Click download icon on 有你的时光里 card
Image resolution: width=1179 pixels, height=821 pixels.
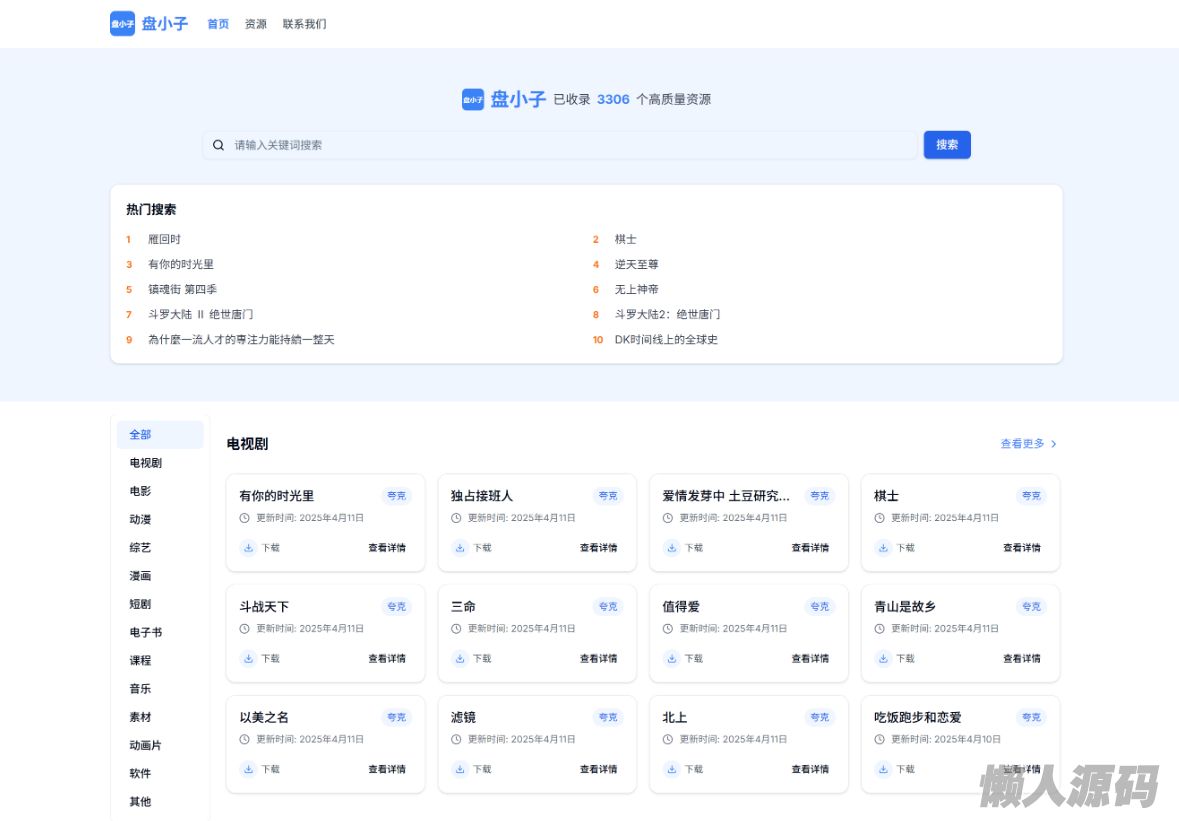pyautogui.click(x=248, y=548)
